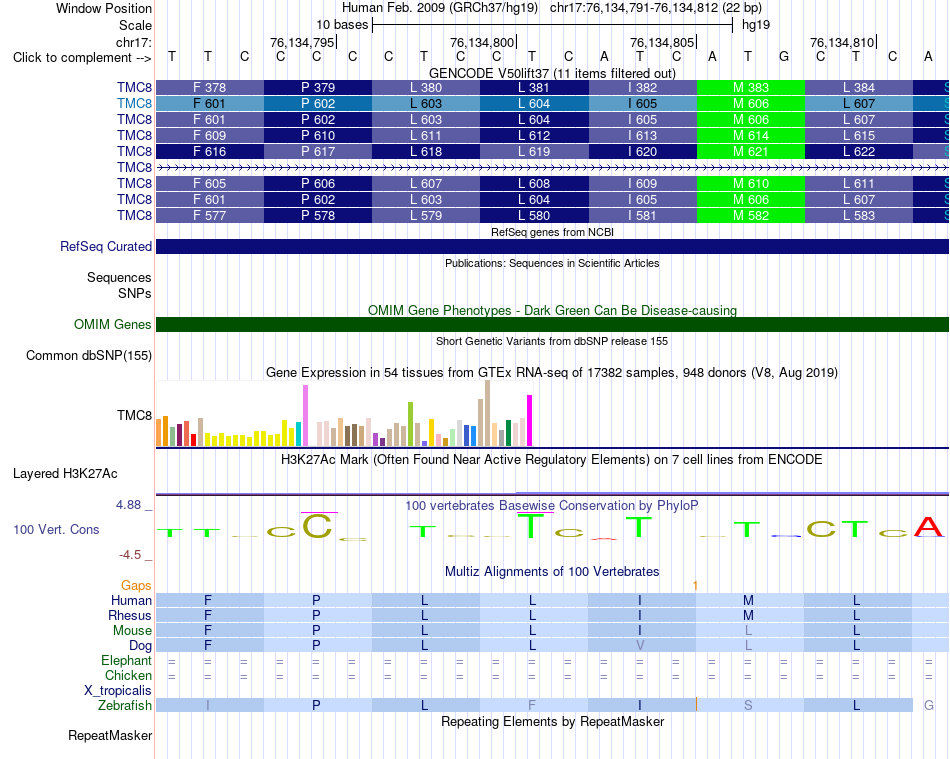Click the RepeatMasker track label
The height and width of the screenshot is (759, 950).
[110, 735]
